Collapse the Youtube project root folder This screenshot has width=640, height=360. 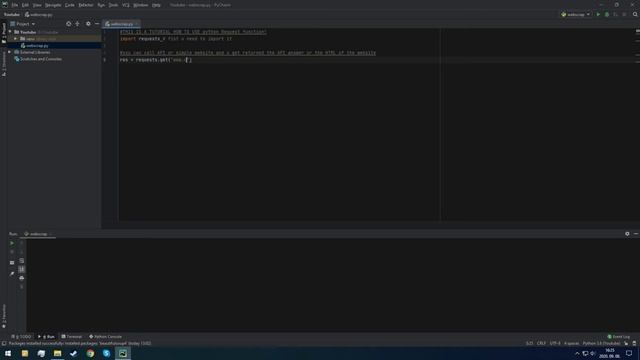pyautogui.click(x=10, y=32)
